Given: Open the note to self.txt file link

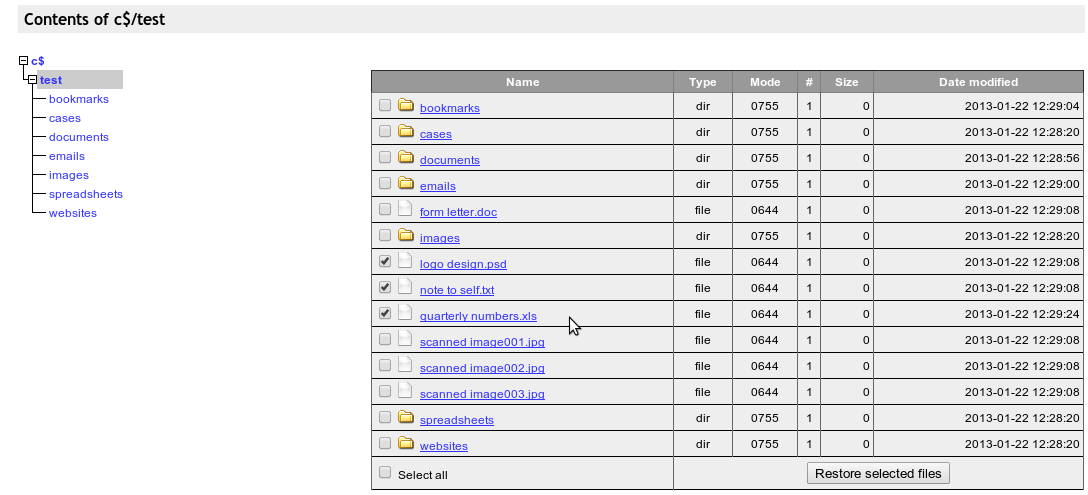Looking at the screenshot, I should (x=456, y=290).
